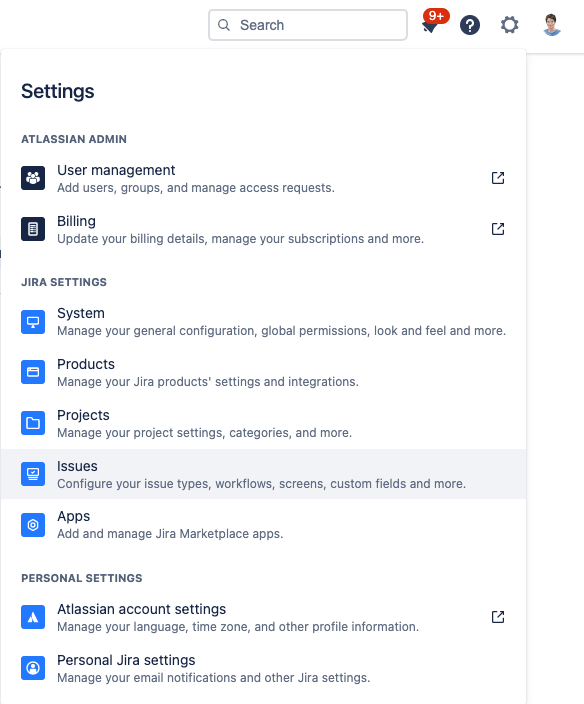
Task: Open the user profile avatar
Action: pos(551,25)
